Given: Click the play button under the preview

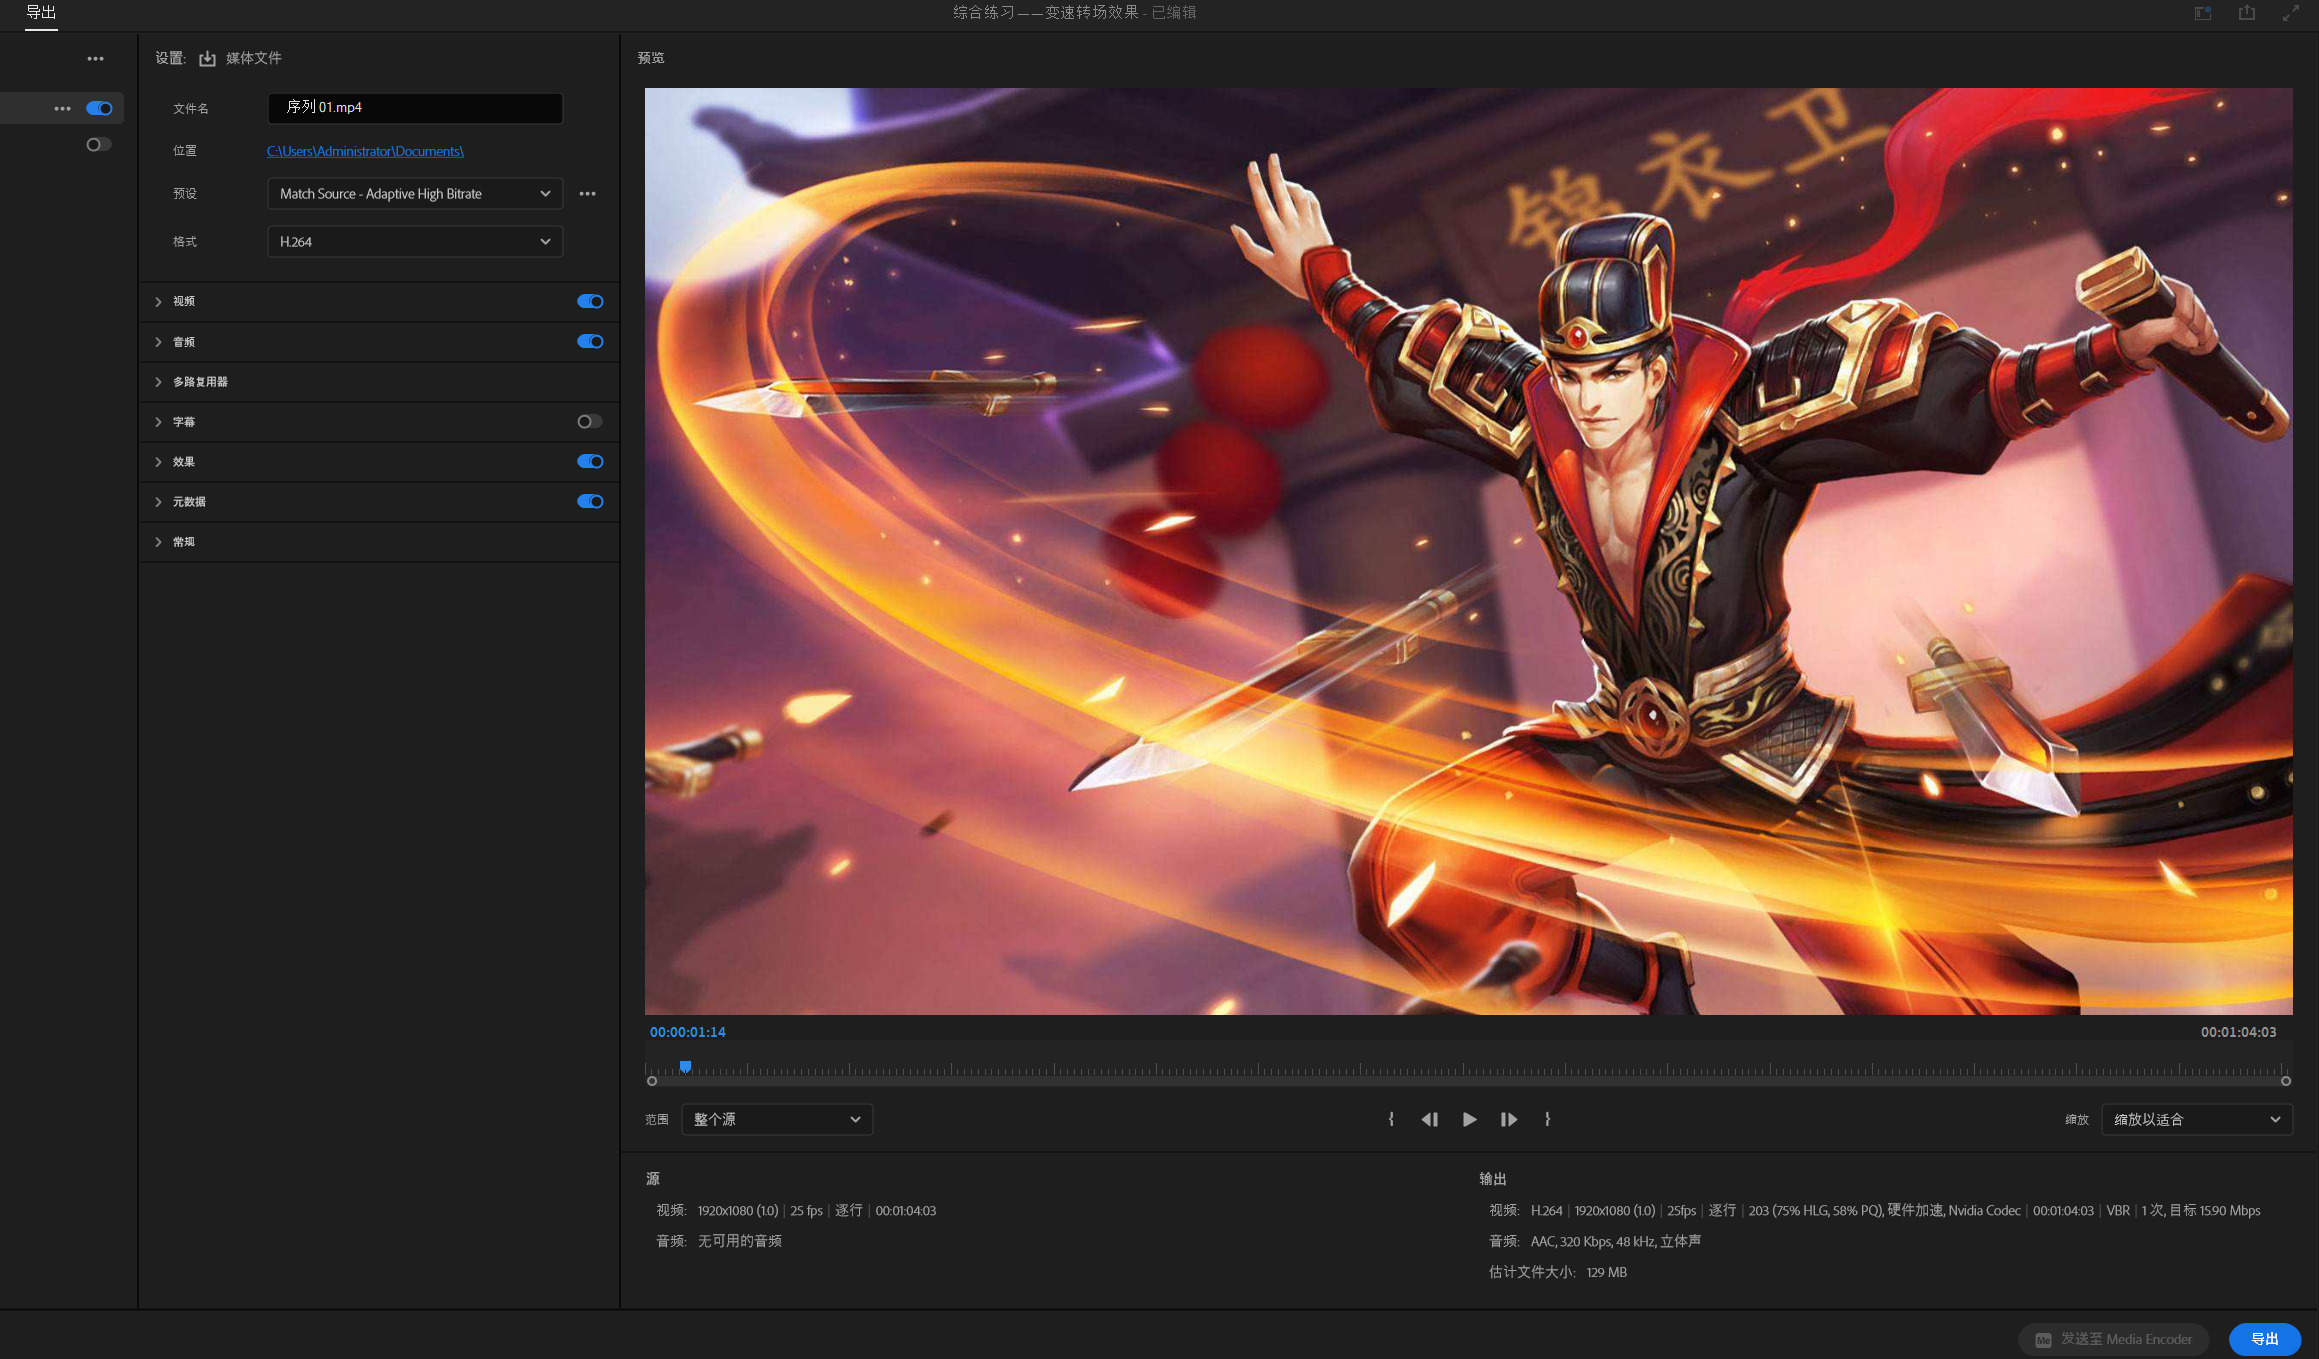Looking at the screenshot, I should coord(1469,1119).
